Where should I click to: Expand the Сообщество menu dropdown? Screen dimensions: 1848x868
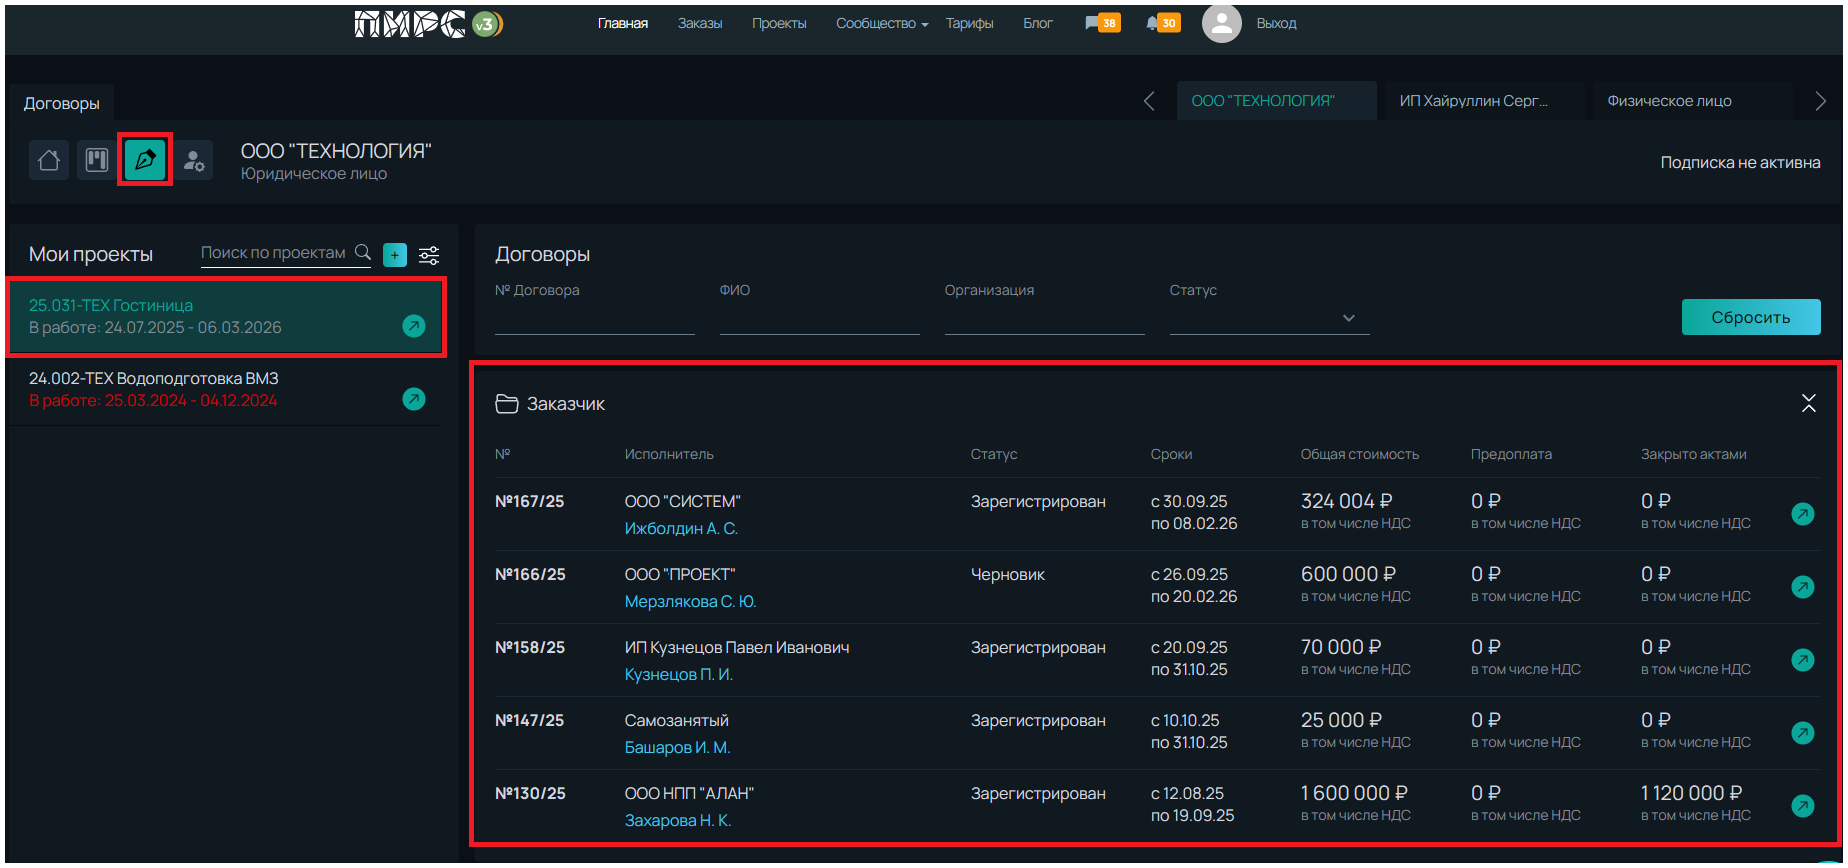pyautogui.click(x=881, y=23)
